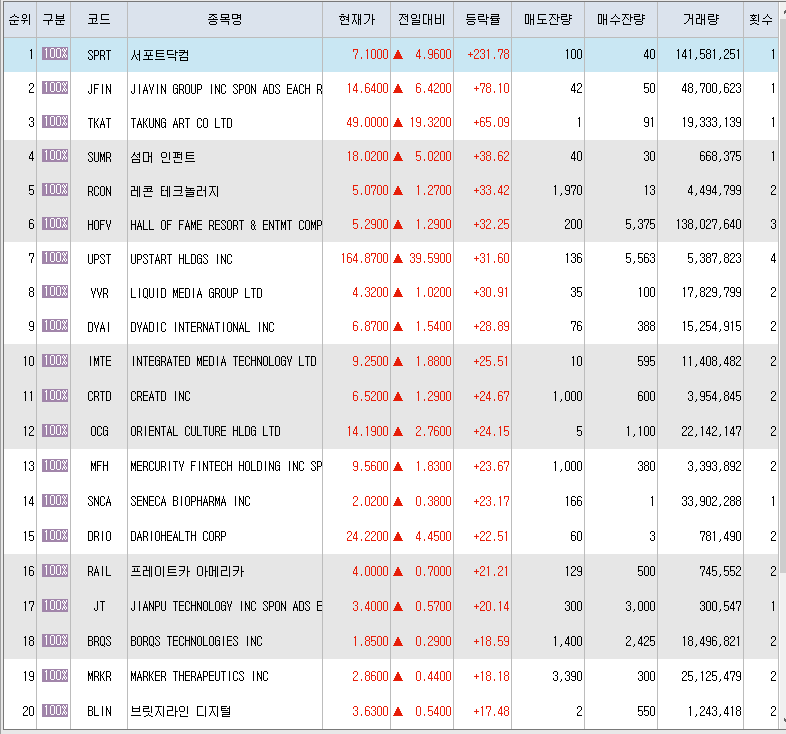Click the 100% badge in SUMR row
This screenshot has width=786, height=734.
pos(55,156)
